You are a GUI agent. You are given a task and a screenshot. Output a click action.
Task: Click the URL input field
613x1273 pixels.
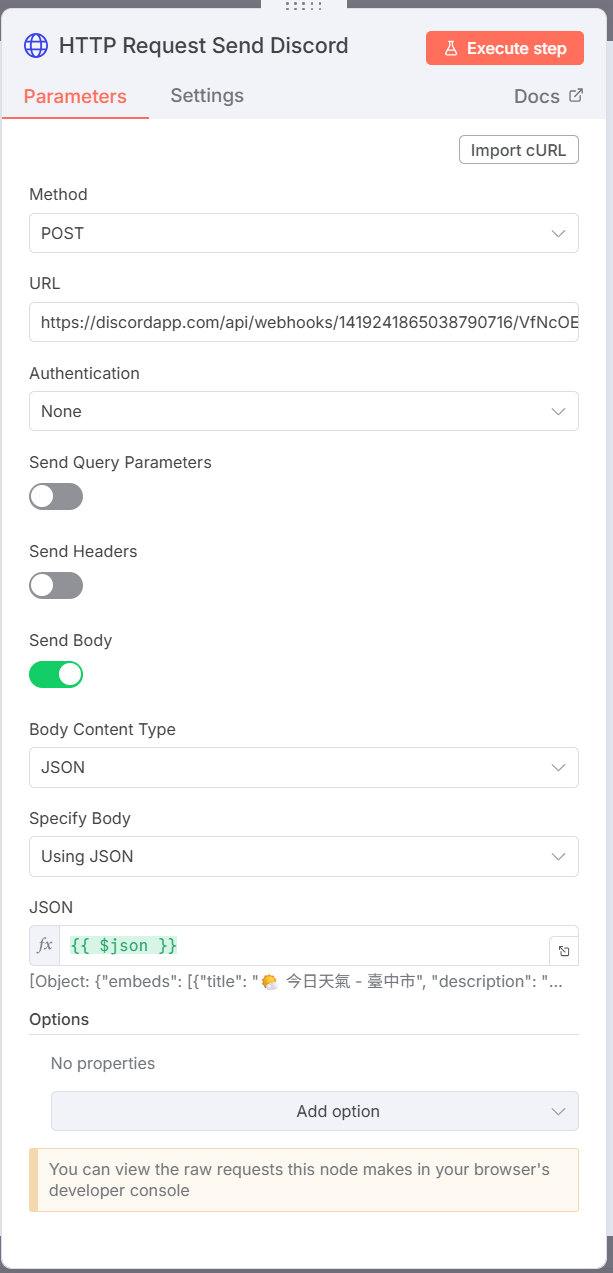pyautogui.click(x=304, y=322)
